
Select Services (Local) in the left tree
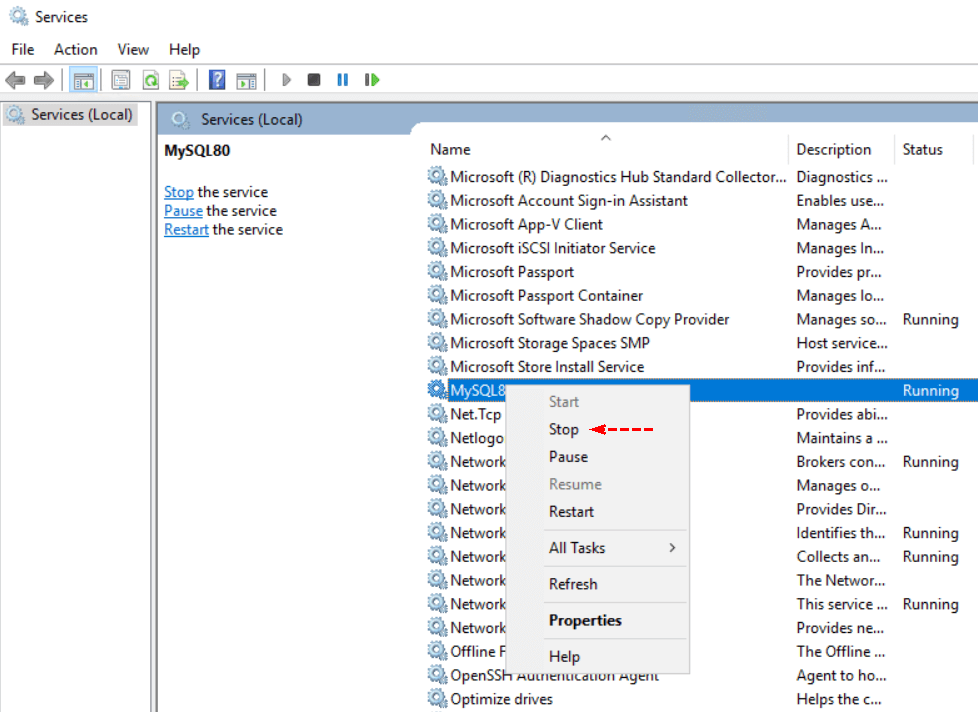click(81, 115)
